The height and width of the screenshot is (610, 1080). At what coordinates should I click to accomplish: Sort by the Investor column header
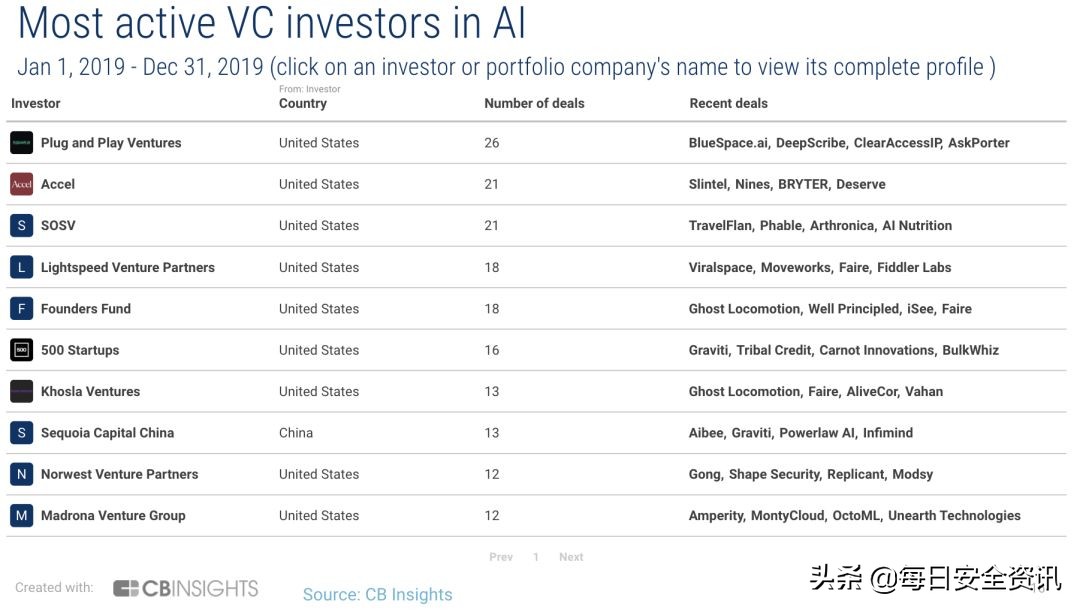35,103
